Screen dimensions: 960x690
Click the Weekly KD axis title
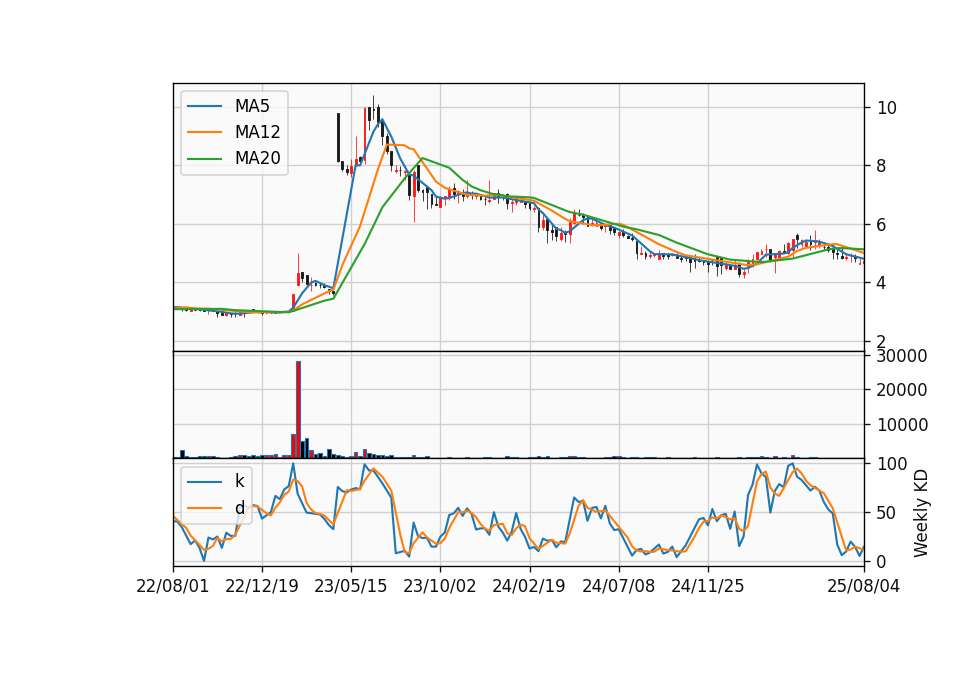click(x=921, y=513)
